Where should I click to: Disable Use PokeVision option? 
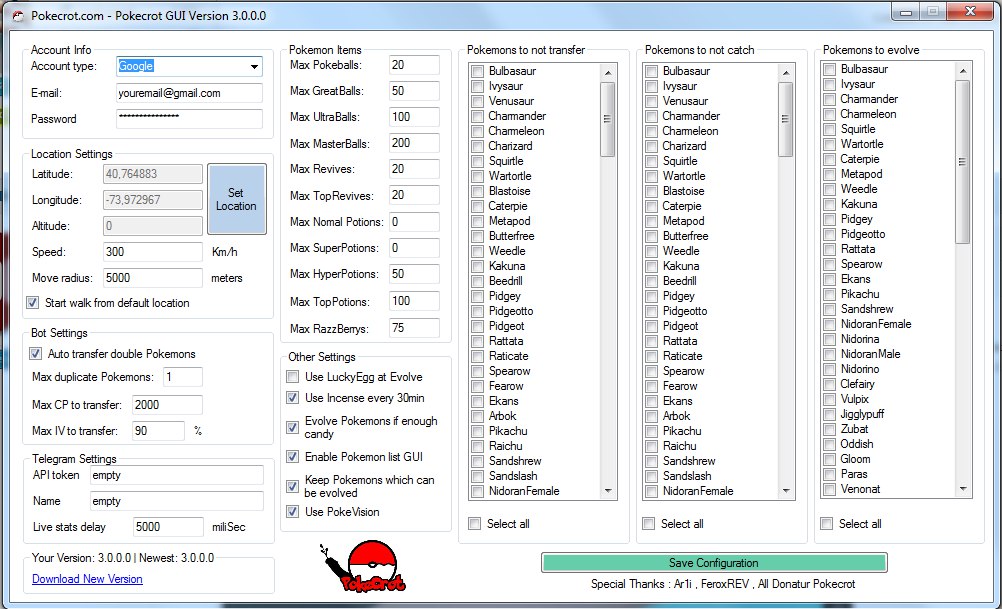click(292, 512)
